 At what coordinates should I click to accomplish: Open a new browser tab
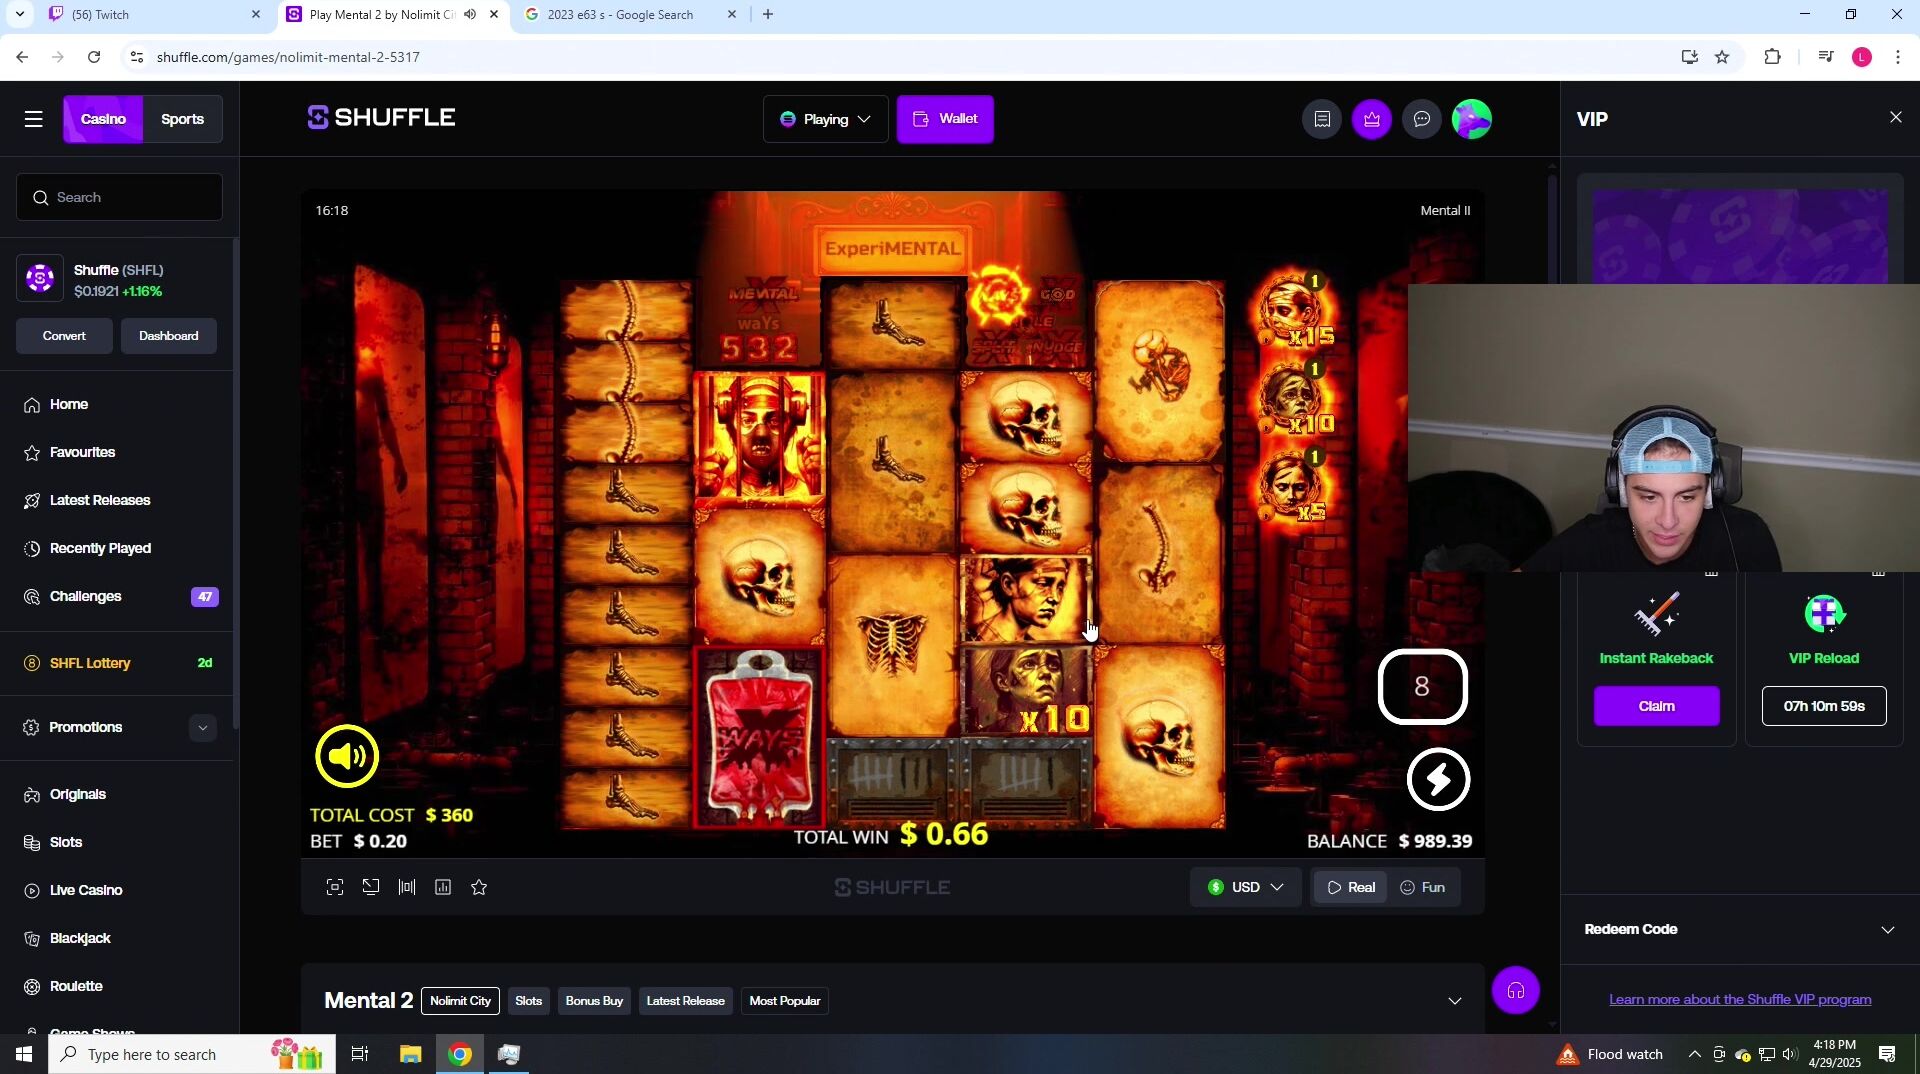[x=768, y=15]
